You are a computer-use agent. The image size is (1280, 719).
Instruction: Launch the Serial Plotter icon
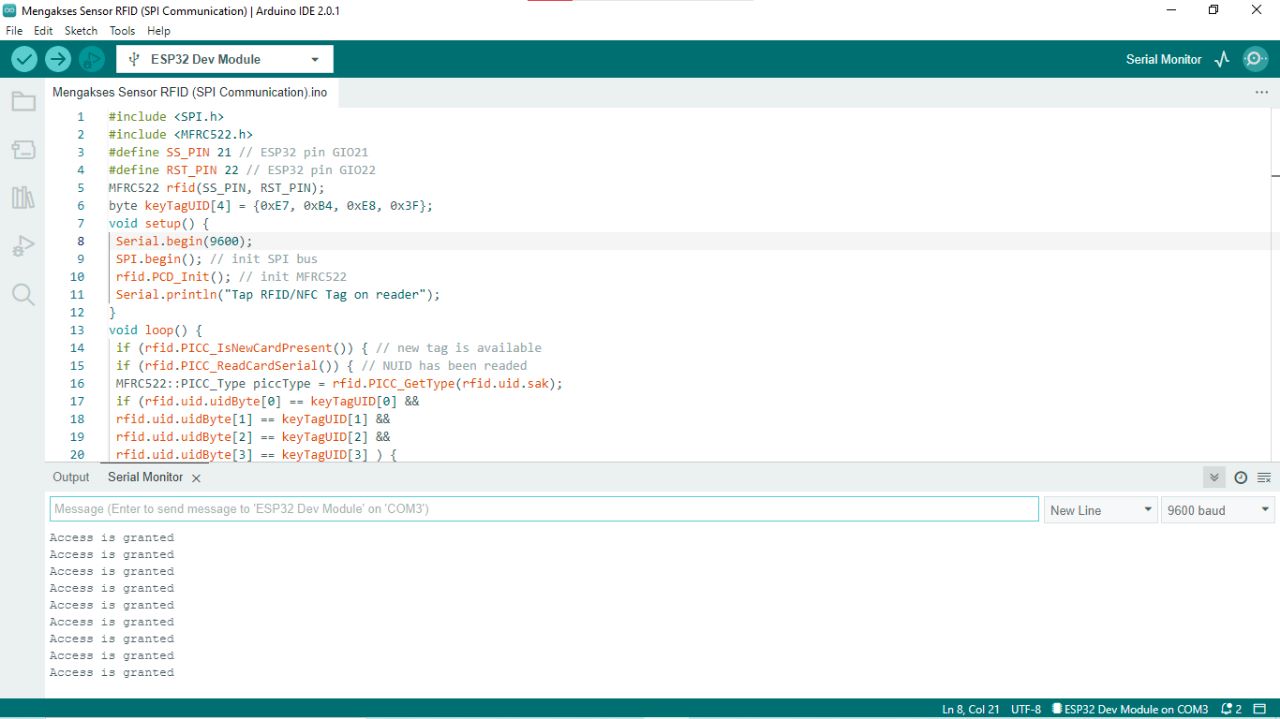click(1222, 59)
